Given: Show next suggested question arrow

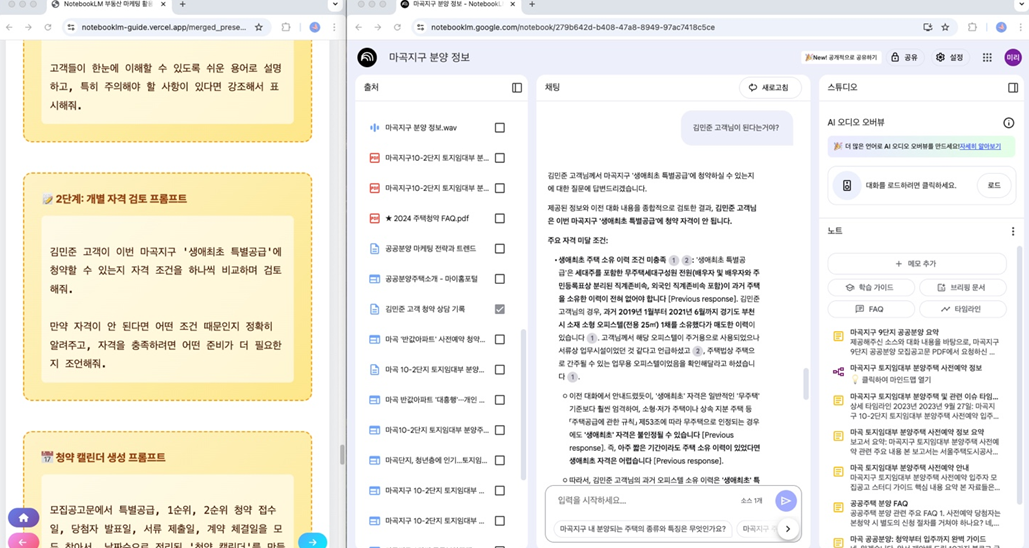Looking at the screenshot, I should pyautogui.click(x=788, y=528).
